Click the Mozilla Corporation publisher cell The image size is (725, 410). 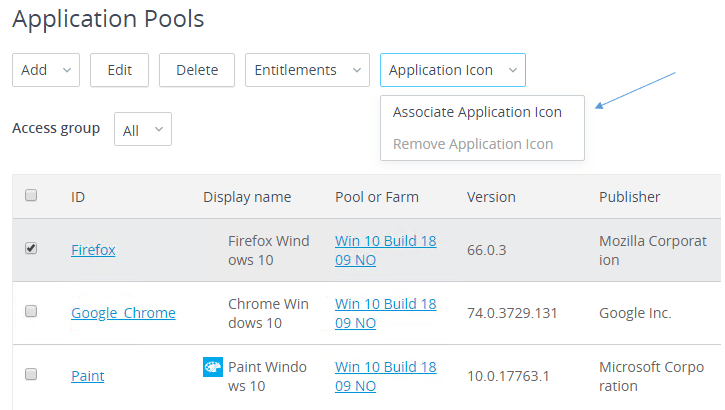click(653, 250)
